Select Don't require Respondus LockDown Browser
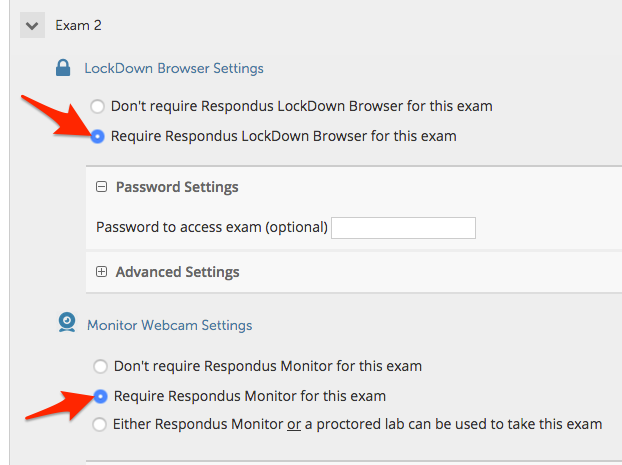This screenshot has width=622, height=465. coord(98,106)
